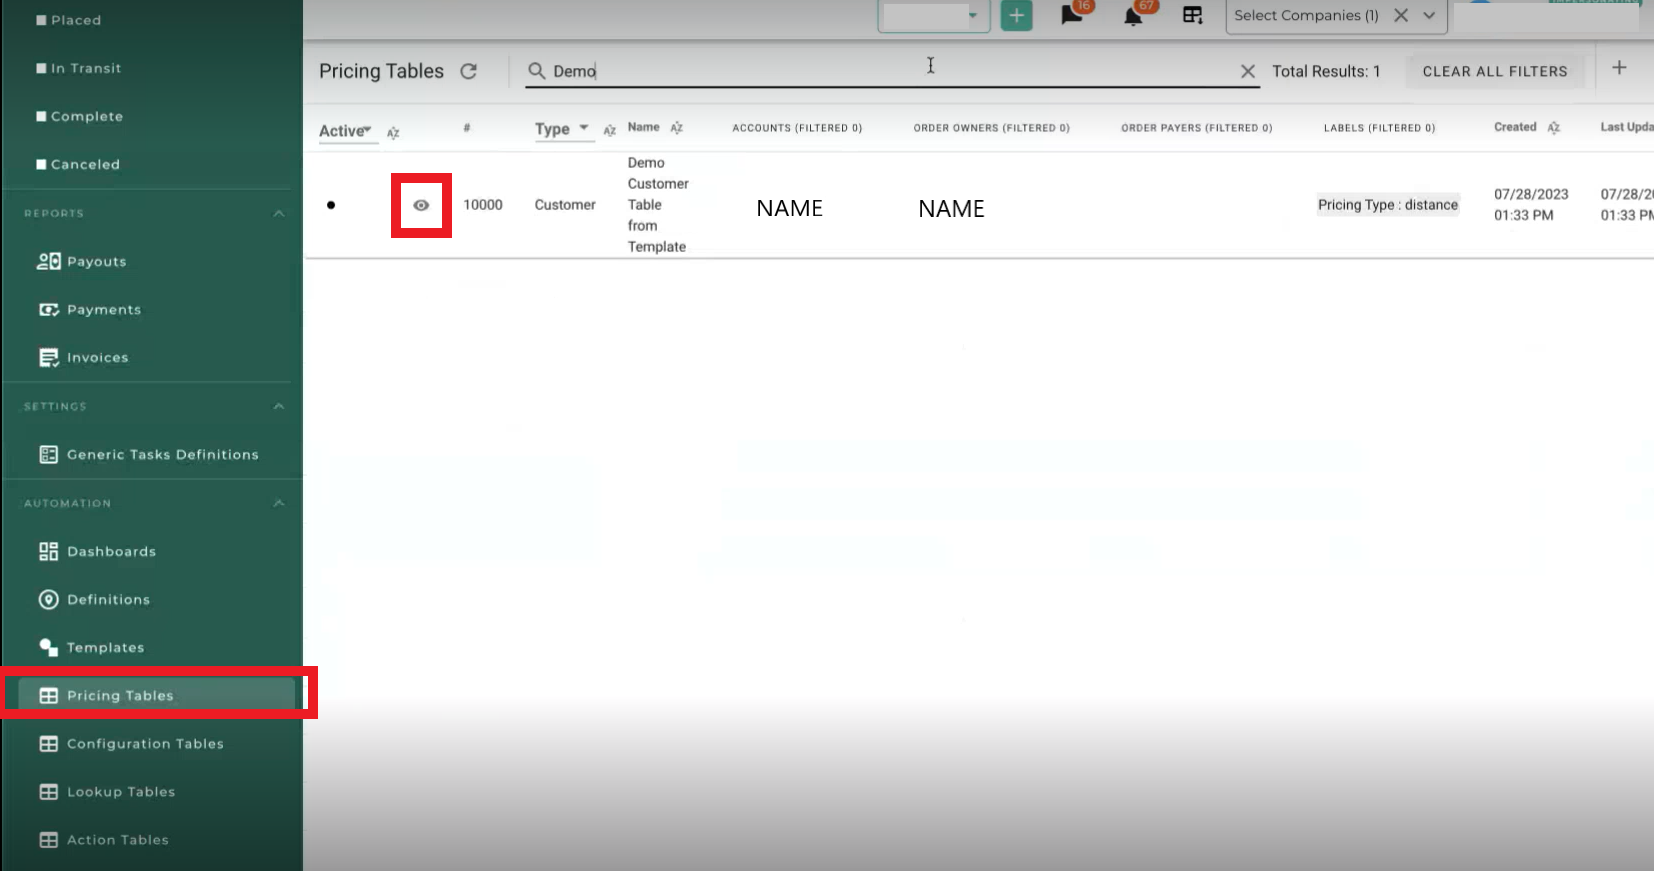The height and width of the screenshot is (871, 1654).
Task: Click the Accounts filtered column header
Action: 797,128
